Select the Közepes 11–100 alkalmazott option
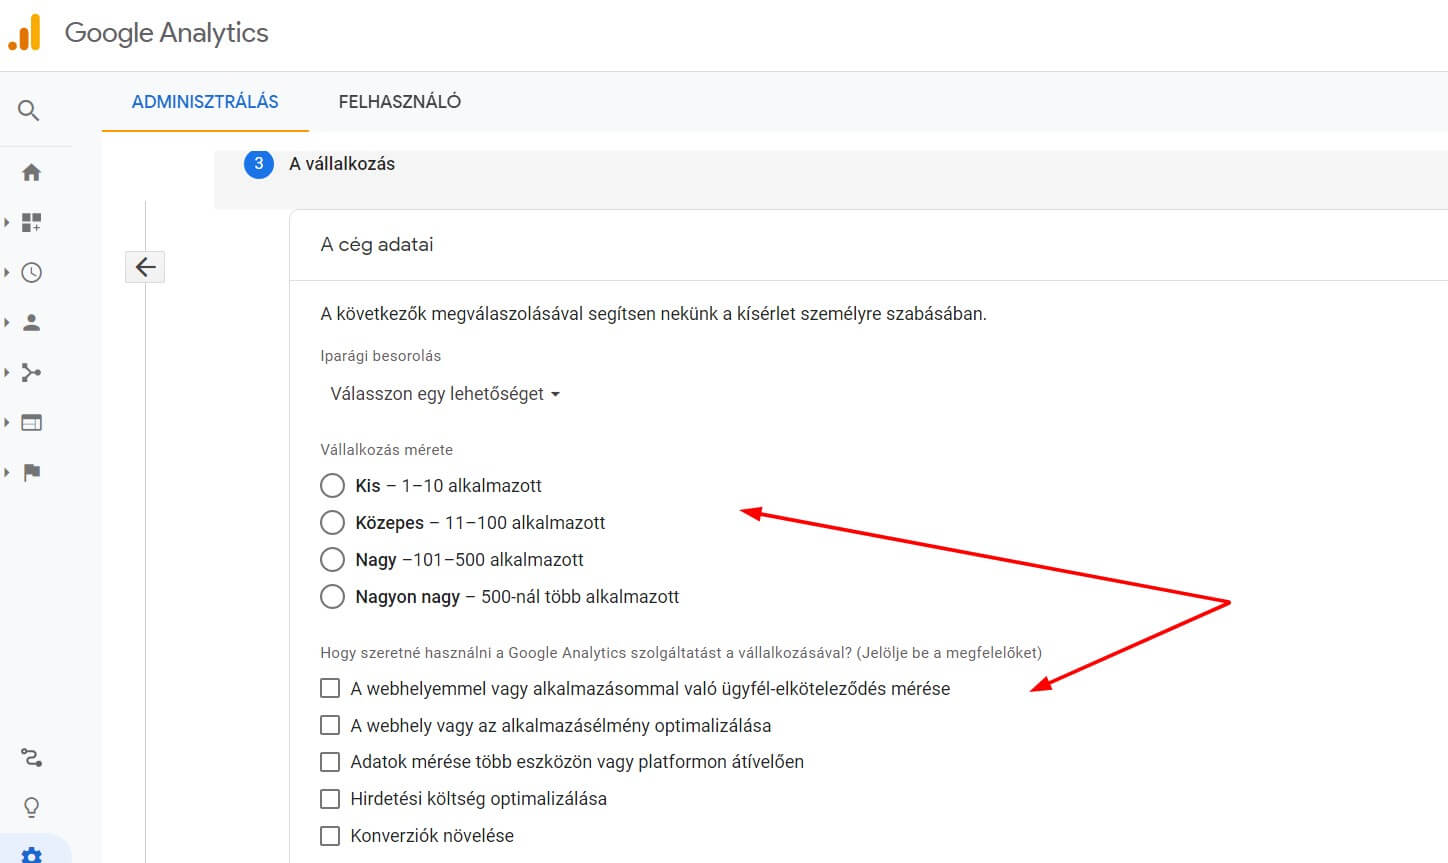Screen dimensions: 1448x863 332,523
